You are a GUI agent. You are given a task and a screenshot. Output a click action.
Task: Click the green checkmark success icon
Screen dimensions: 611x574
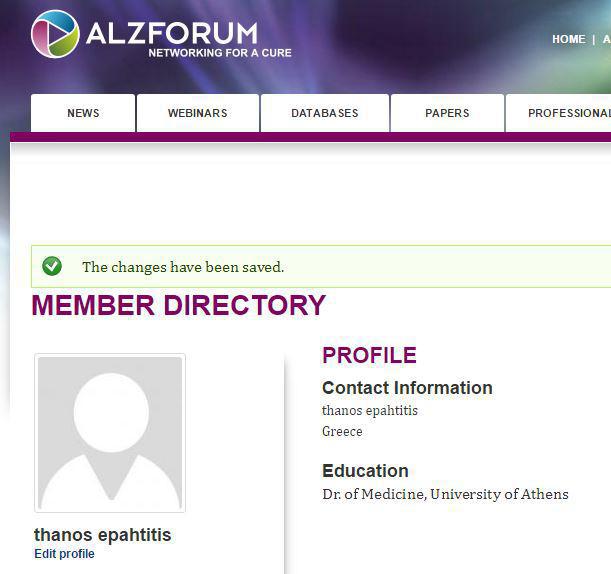tap(52, 266)
